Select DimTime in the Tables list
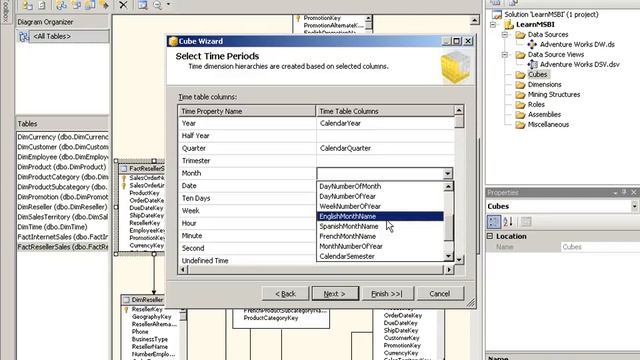 click(63, 227)
